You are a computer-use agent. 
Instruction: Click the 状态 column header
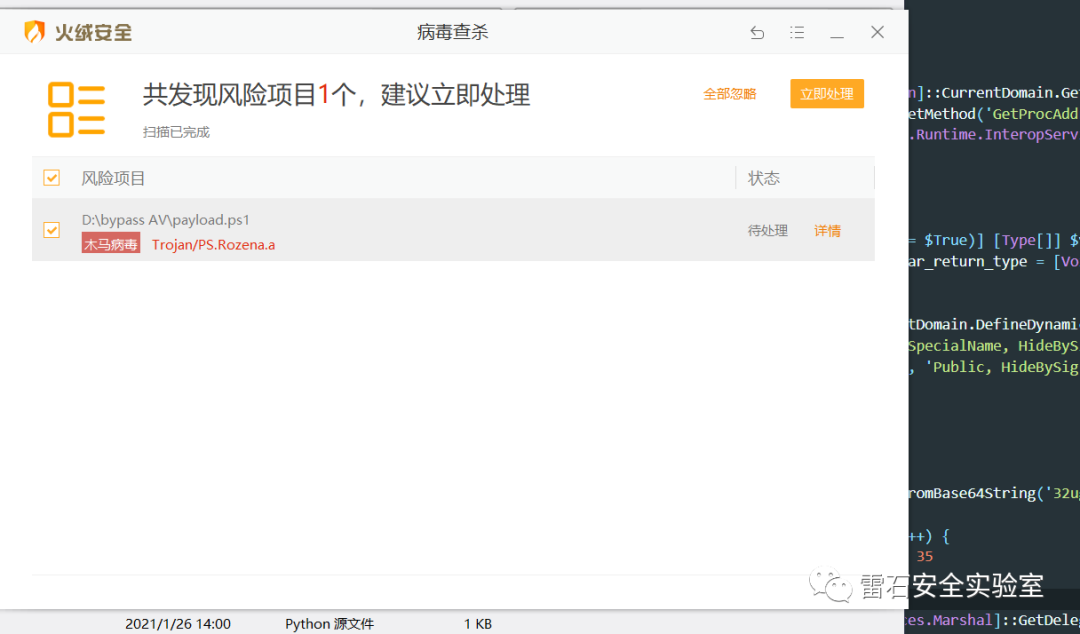click(x=764, y=178)
